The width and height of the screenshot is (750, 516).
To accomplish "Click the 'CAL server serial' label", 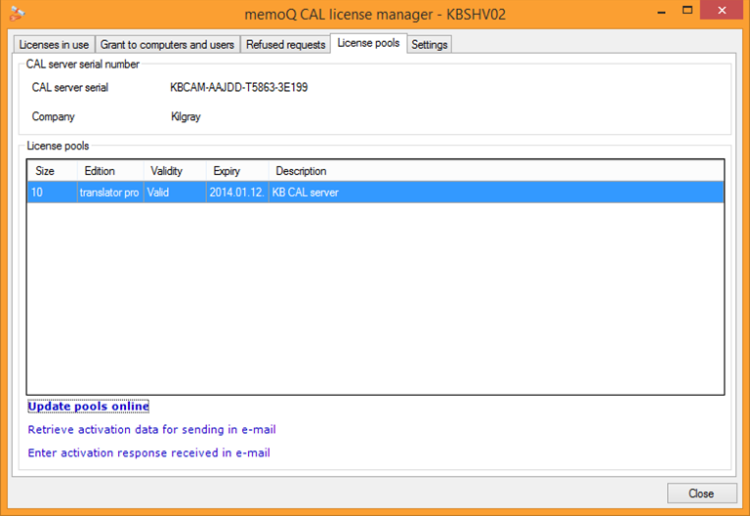I will coord(70,88).
